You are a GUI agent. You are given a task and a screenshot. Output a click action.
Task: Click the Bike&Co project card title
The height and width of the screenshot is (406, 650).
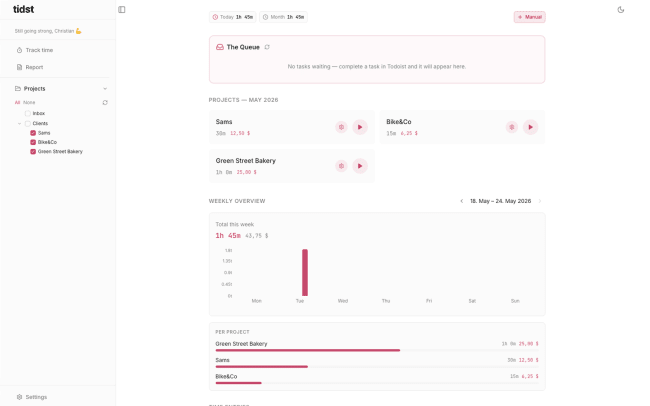(x=399, y=122)
